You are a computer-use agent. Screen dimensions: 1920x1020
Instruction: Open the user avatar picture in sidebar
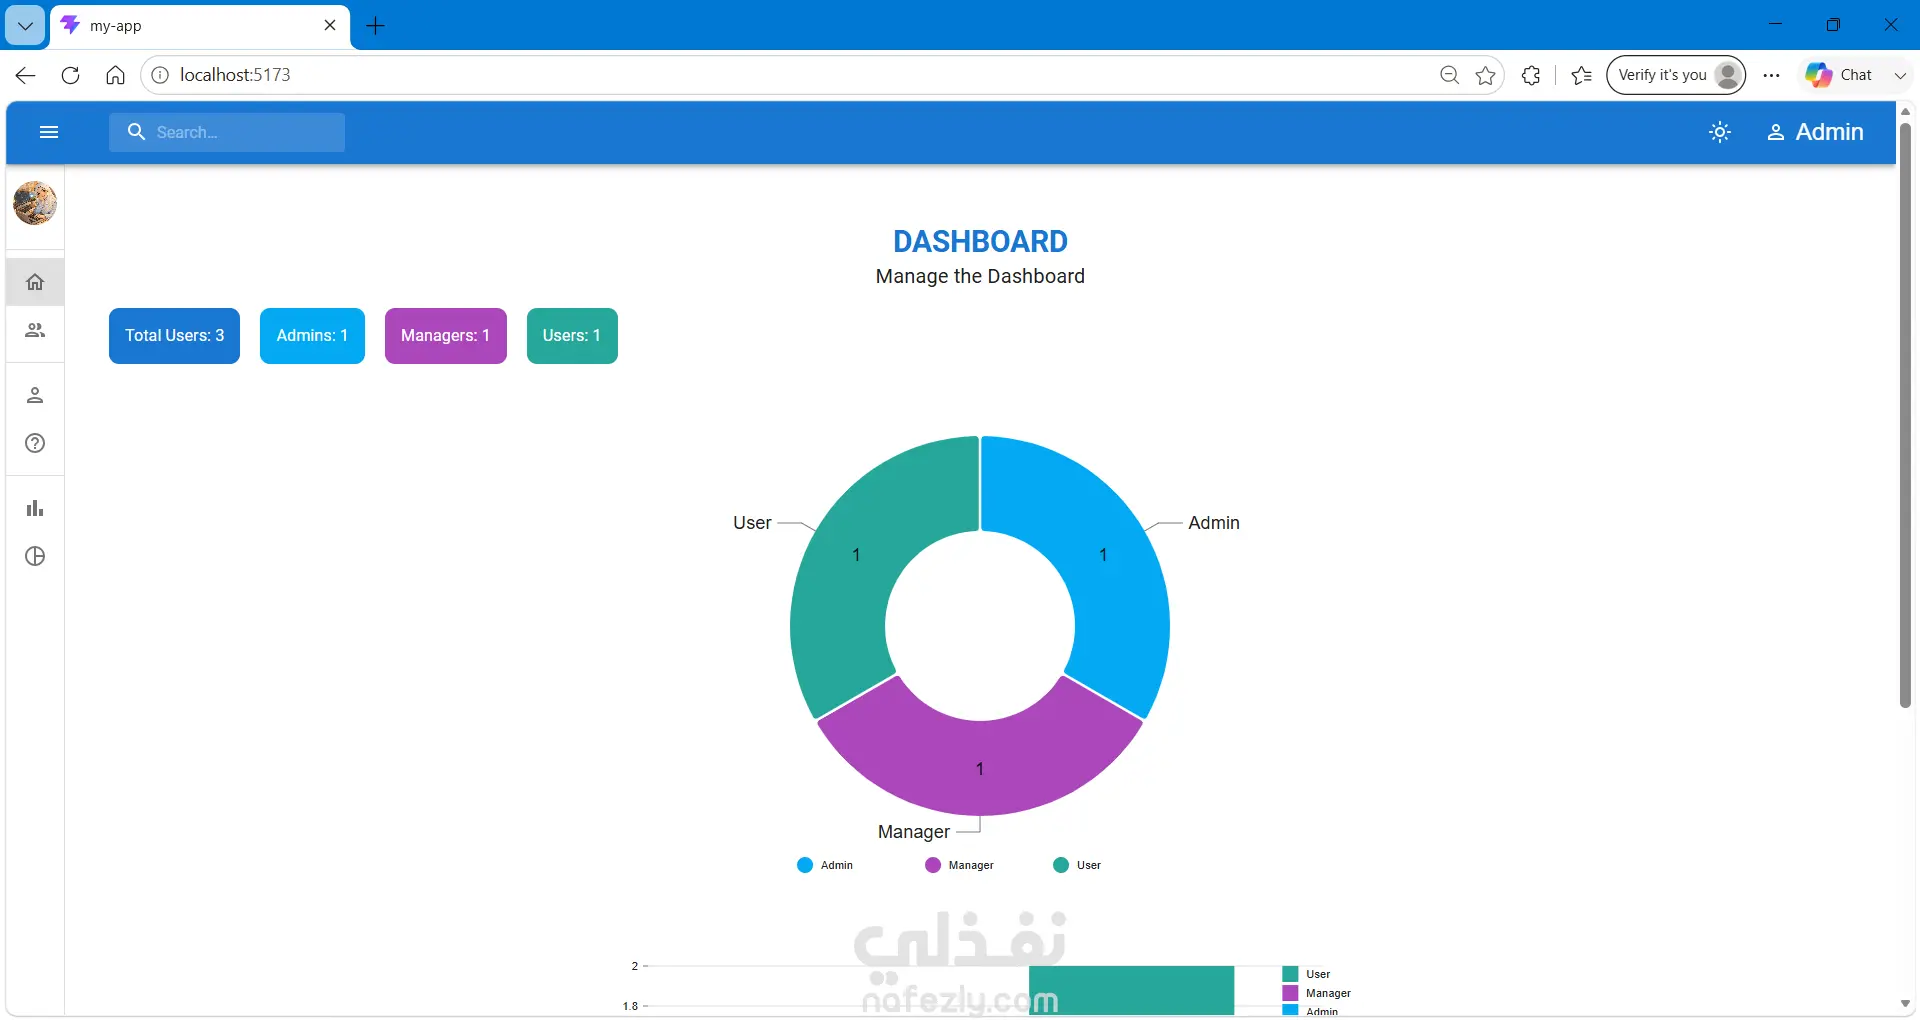35,203
